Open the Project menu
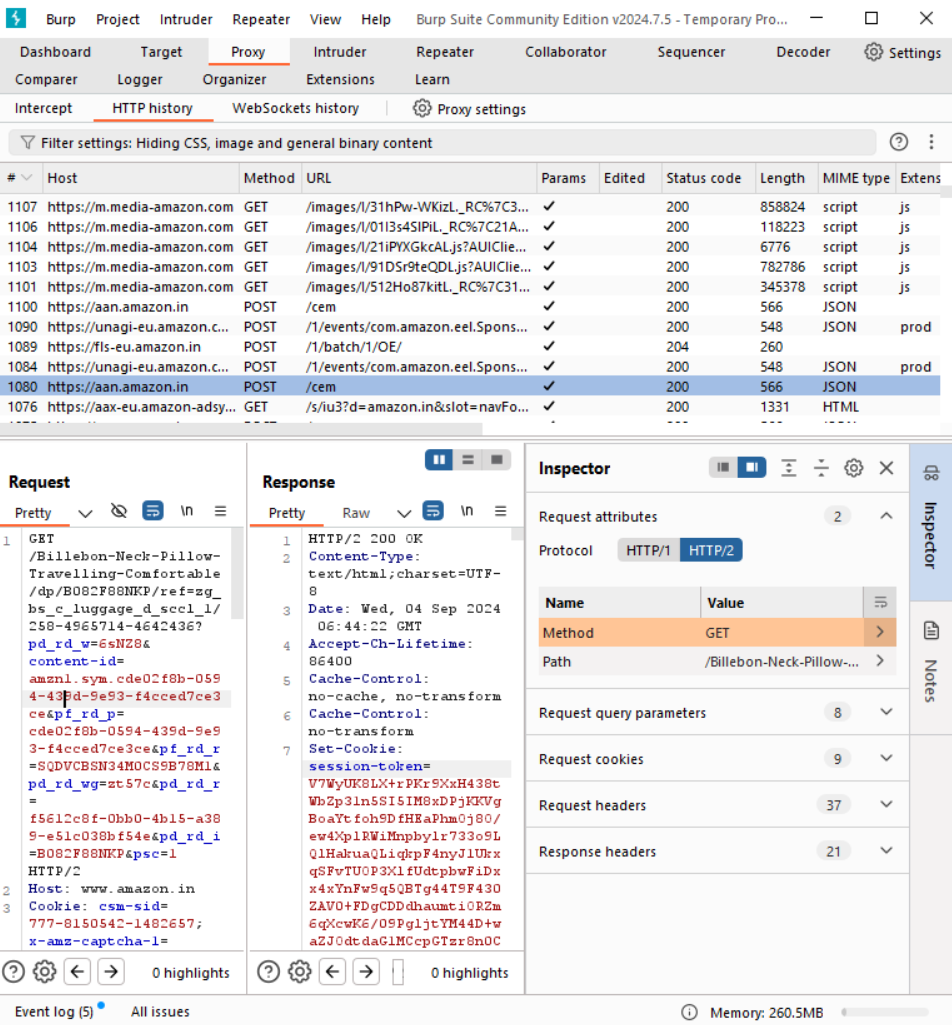 118,20
